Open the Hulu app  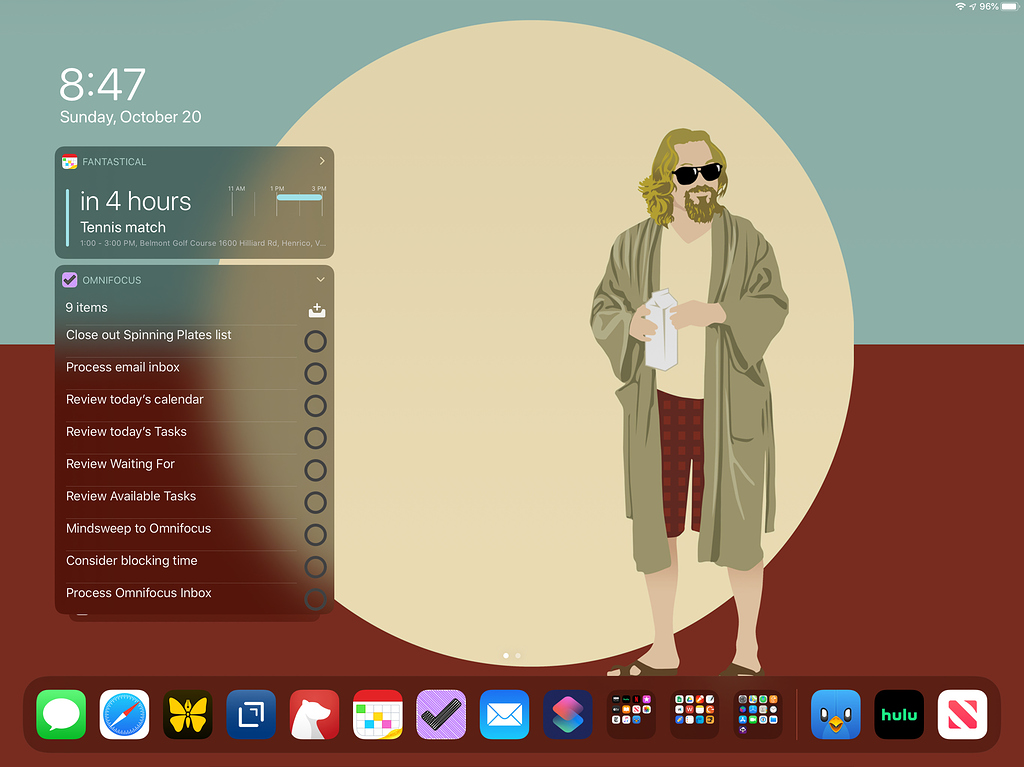[899, 714]
